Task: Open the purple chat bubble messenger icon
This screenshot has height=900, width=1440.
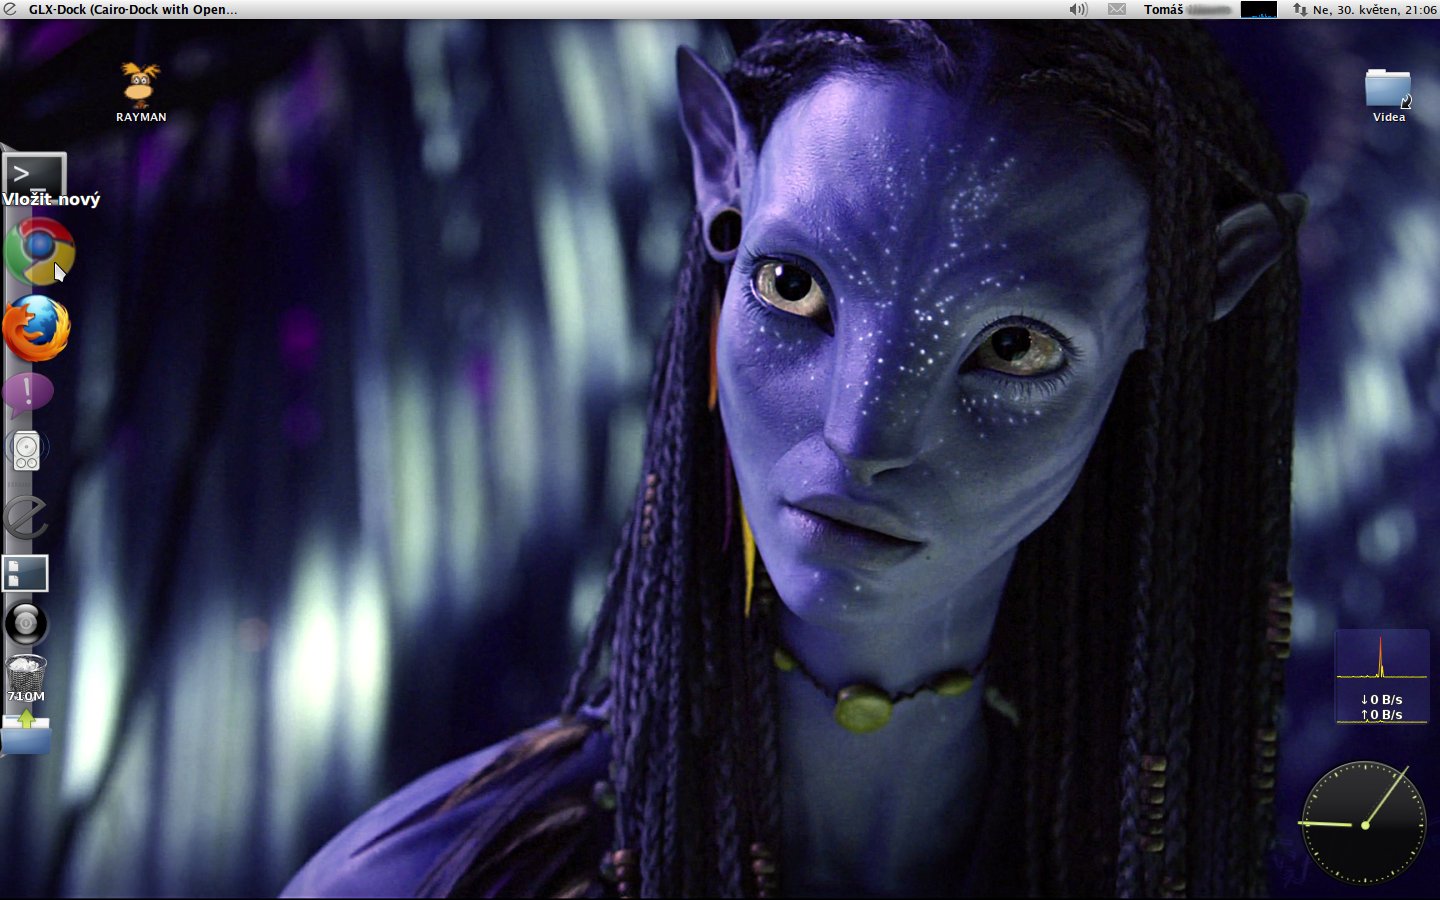Action: click(27, 394)
